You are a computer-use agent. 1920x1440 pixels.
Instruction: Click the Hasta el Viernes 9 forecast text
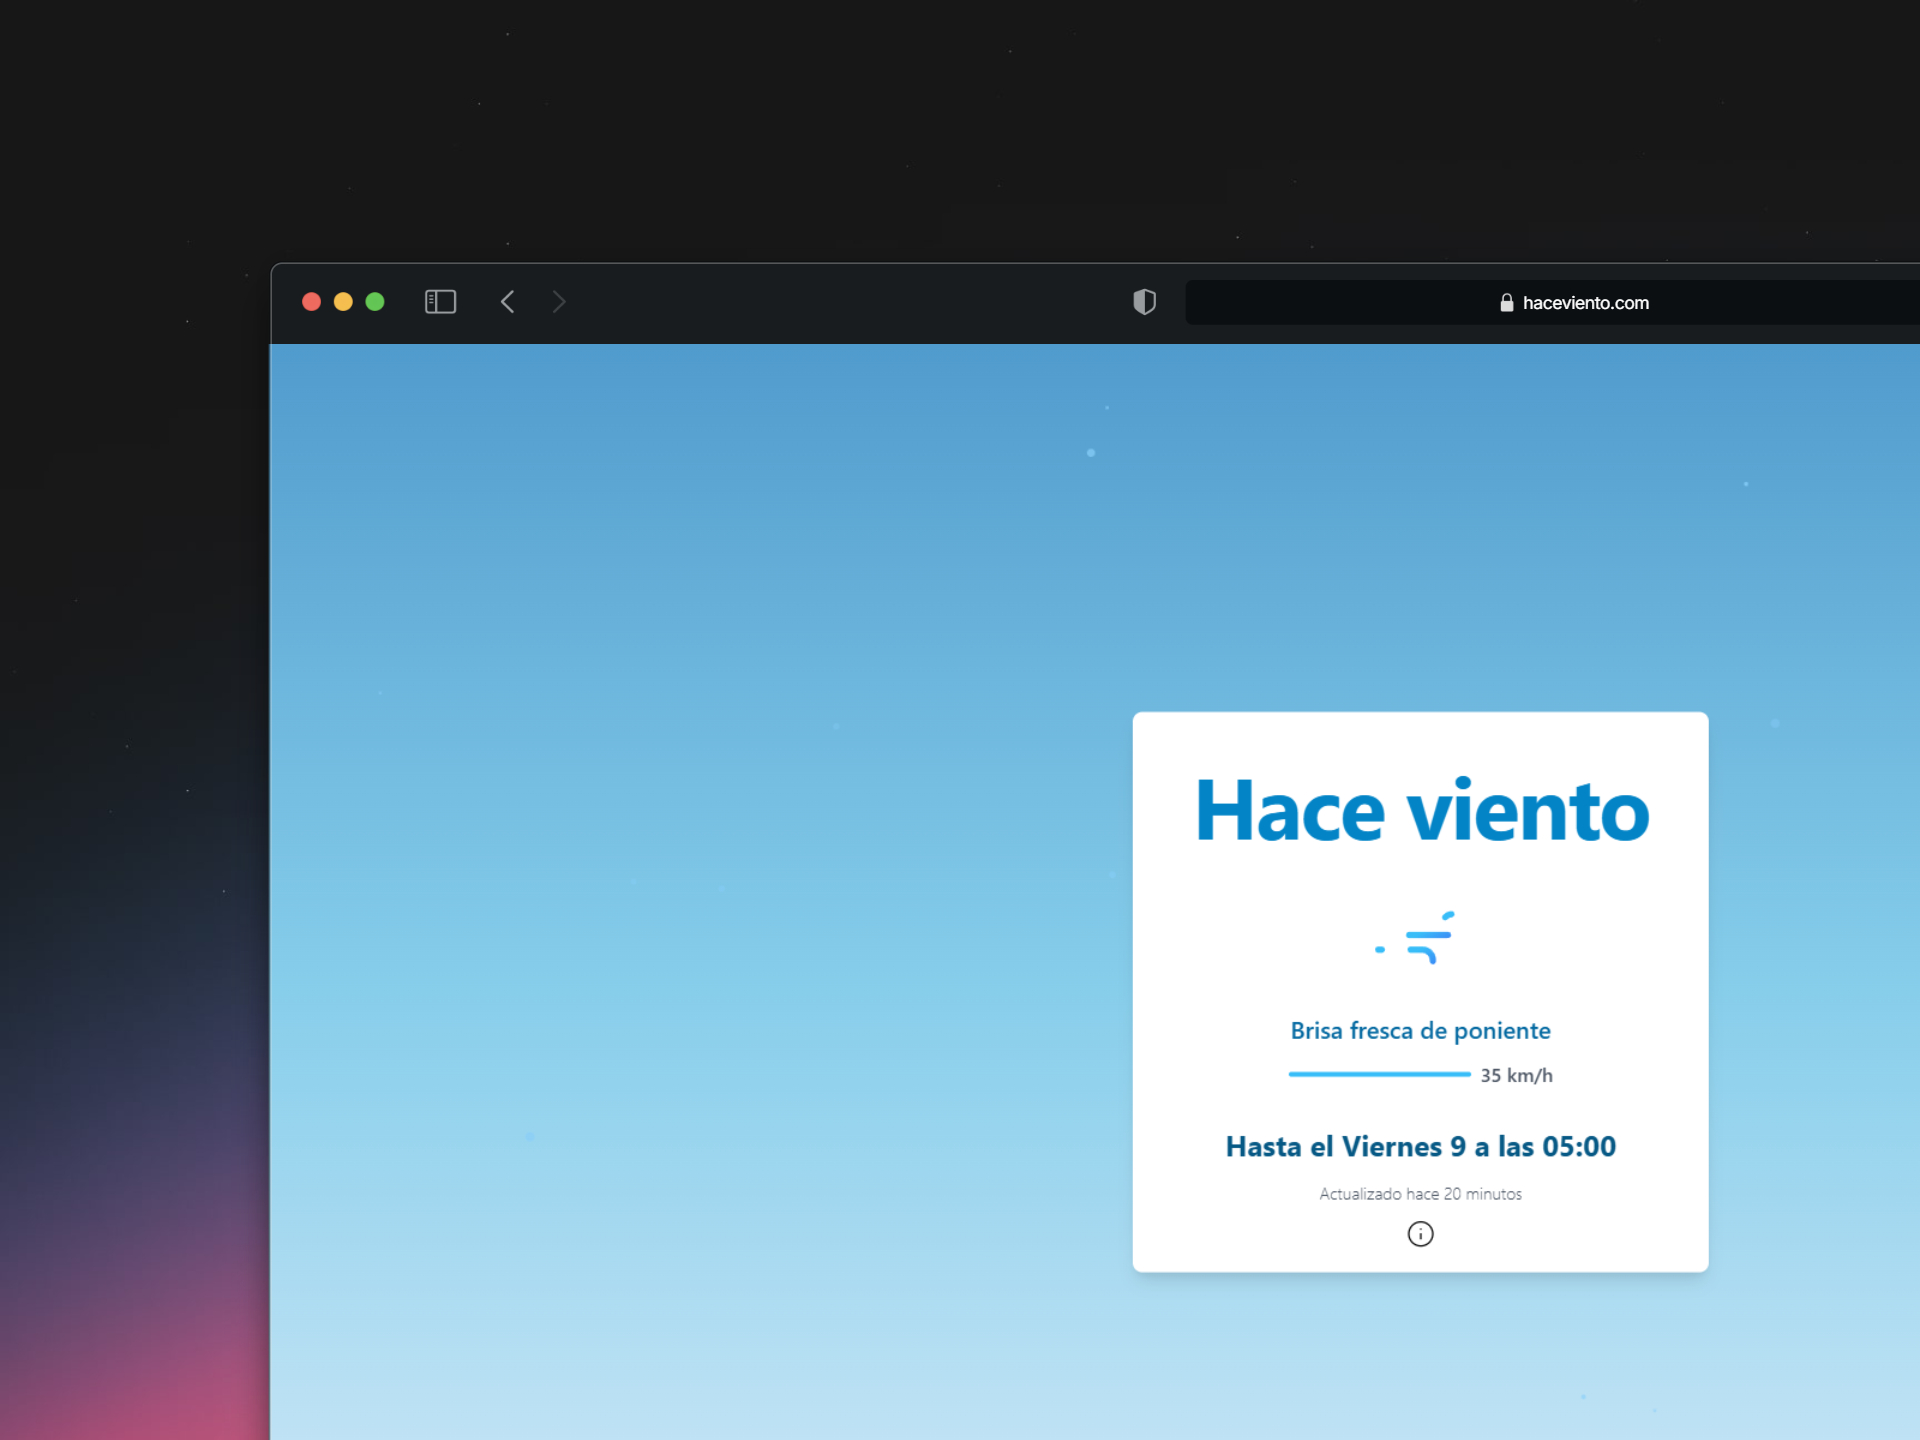(1420, 1146)
